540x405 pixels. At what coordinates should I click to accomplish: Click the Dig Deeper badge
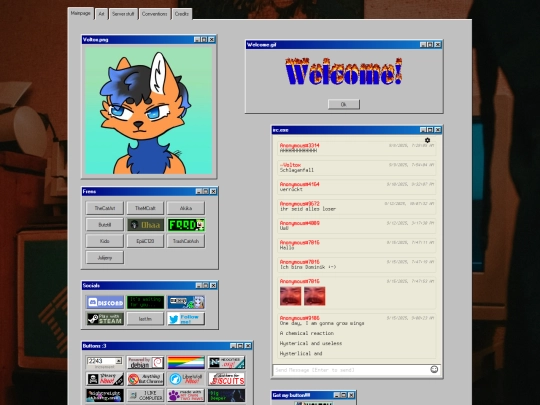pyautogui.click(x=226, y=395)
